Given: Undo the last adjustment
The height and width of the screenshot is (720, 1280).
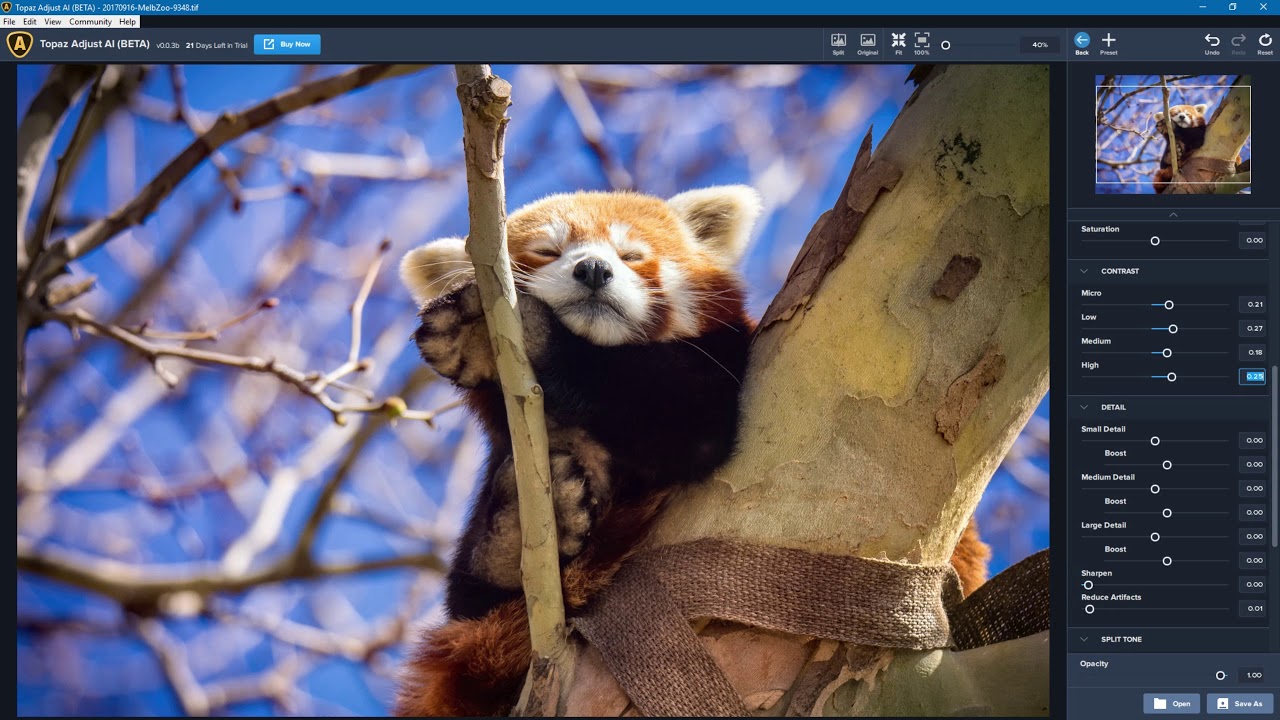Looking at the screenshot, I should (x=1212, y=43).
